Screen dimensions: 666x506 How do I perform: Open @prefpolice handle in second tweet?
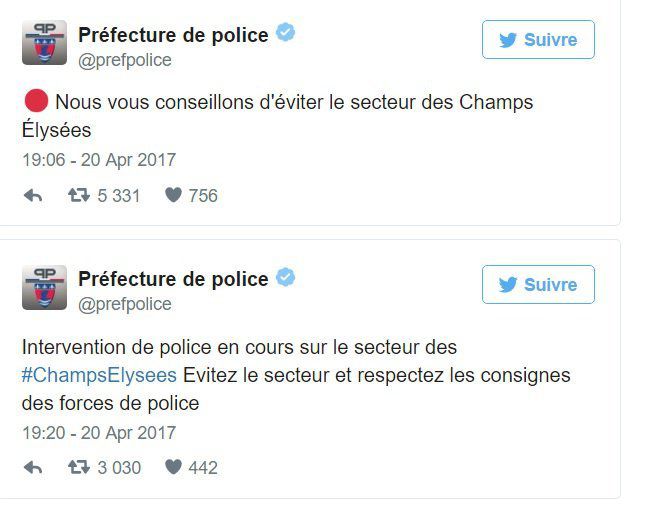pos(125,305)
